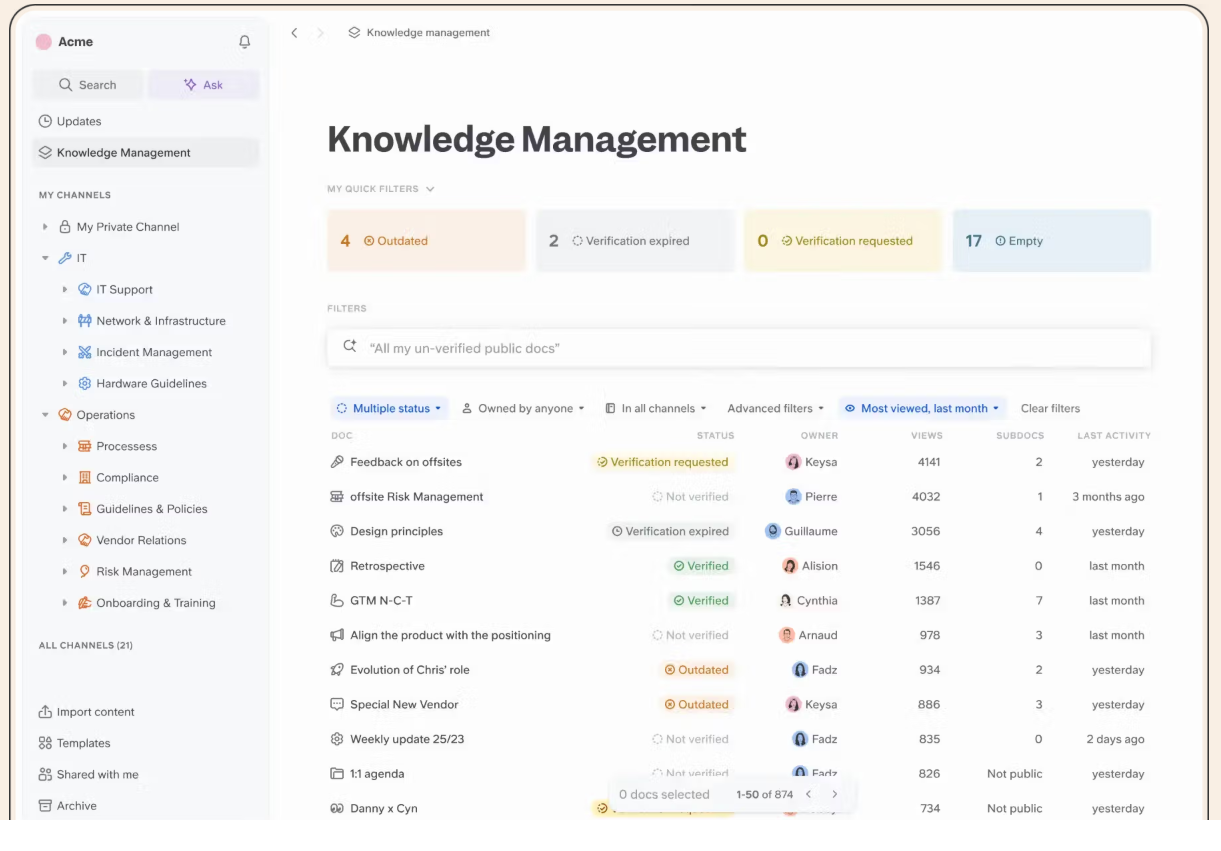Screen dimensions: 1221x851
Task: Click the rocket icon for Evolution of Chris' role
Action: [x=337, y=670]
